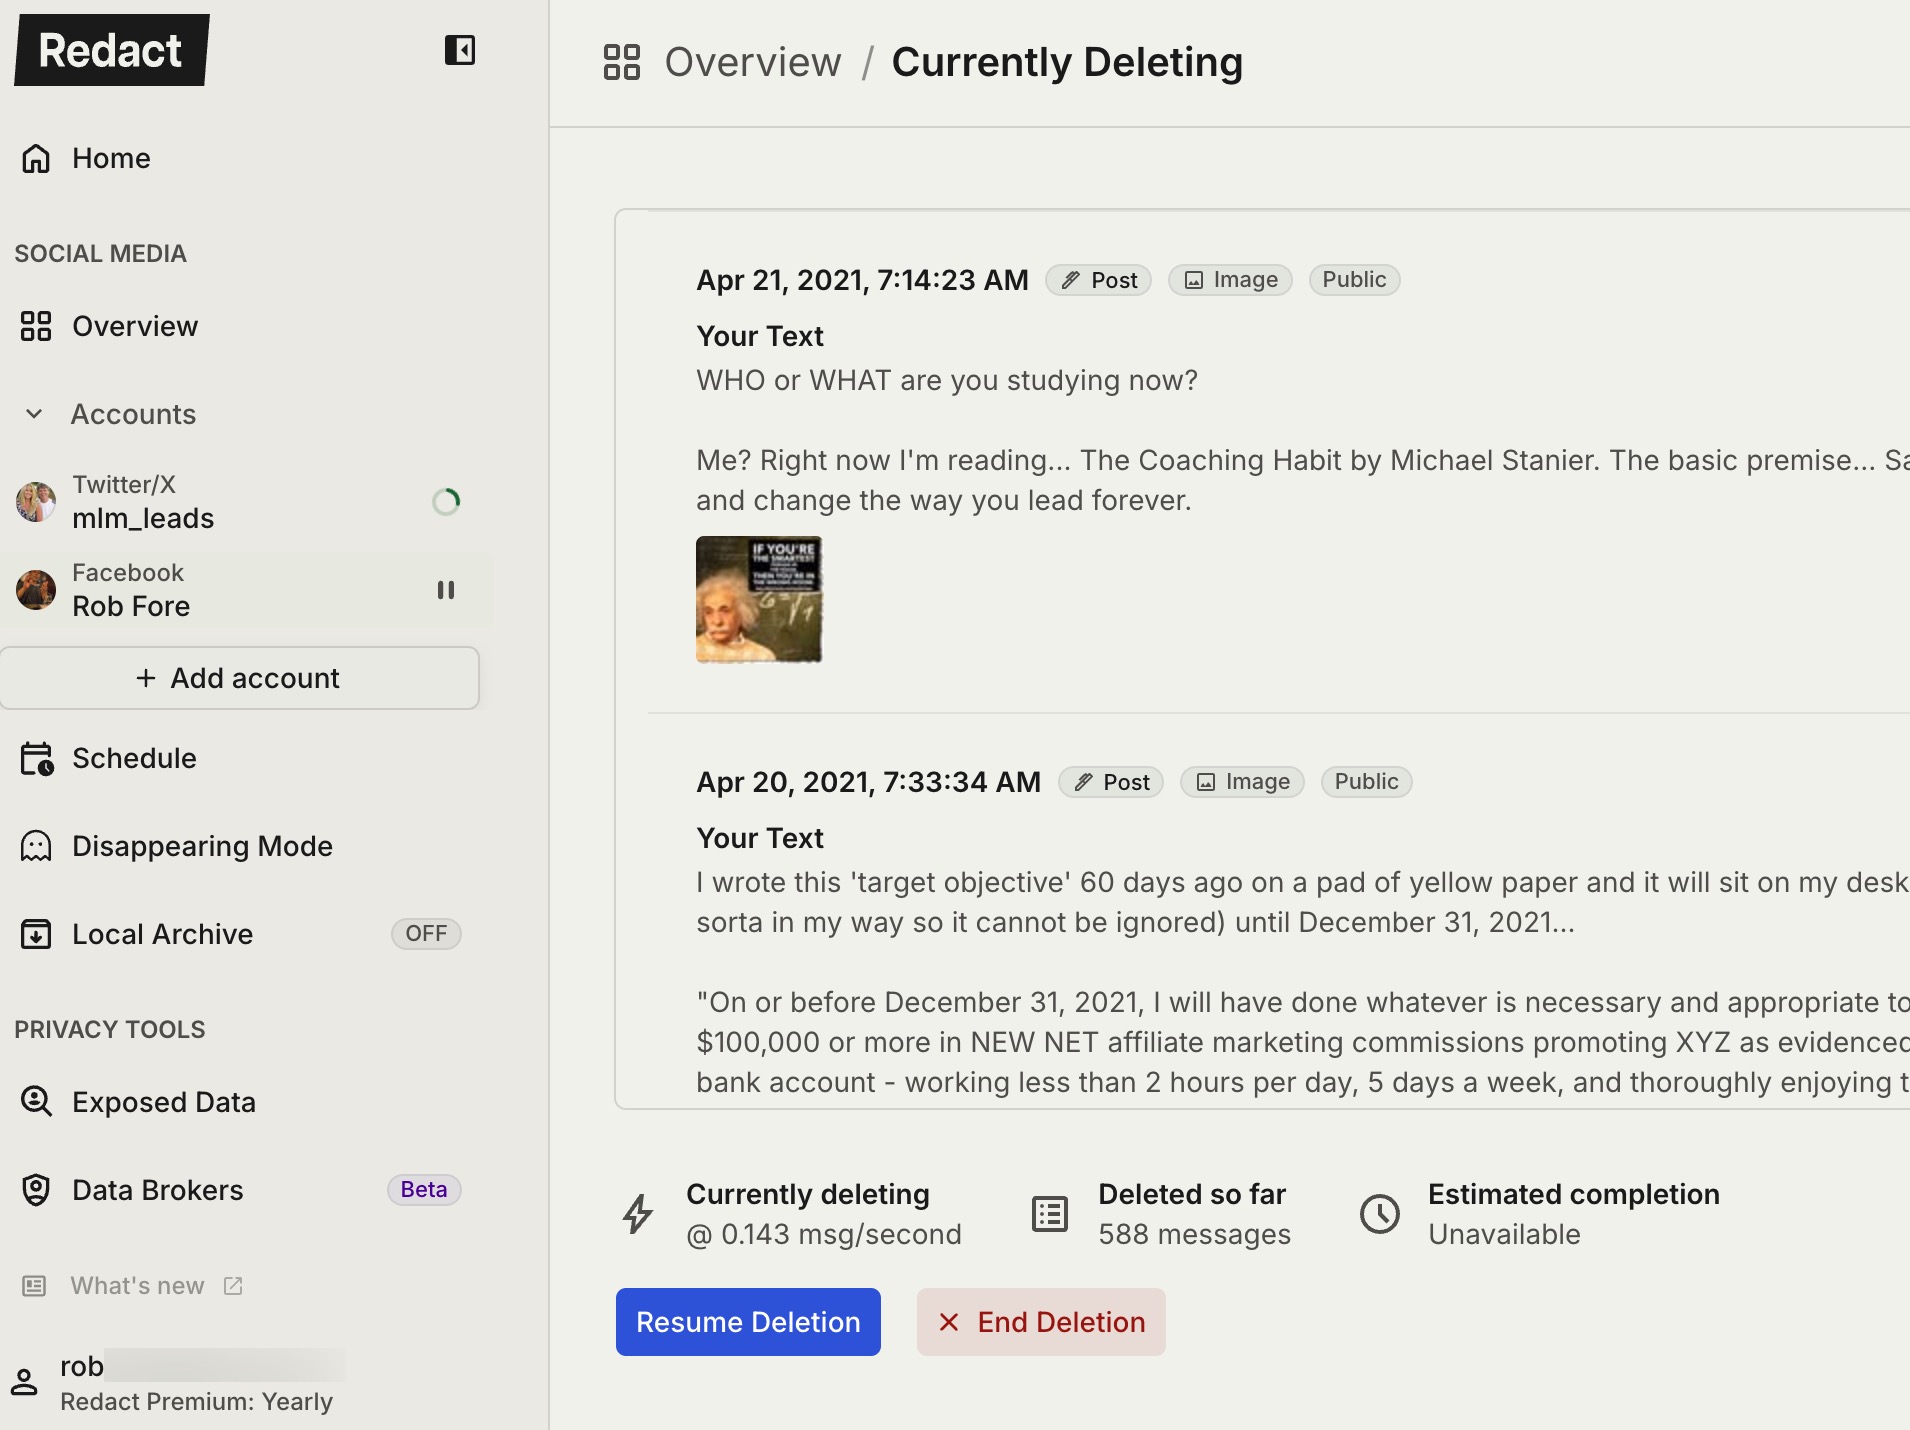Go to Overview breadcrumb link
The width and height of the screenshot is (1910, 1430).
pyautogui.click(x=753, y=62)
